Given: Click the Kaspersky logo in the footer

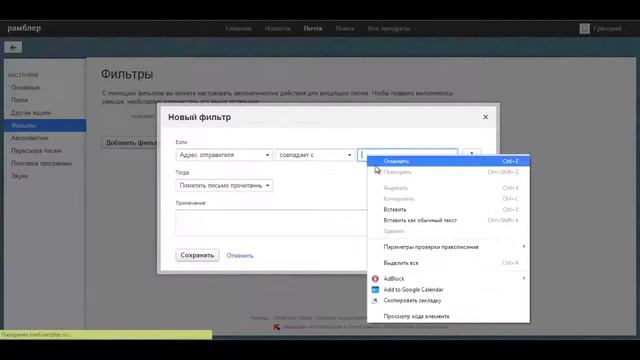Looking at the screenshot, I should coord(277,327).
